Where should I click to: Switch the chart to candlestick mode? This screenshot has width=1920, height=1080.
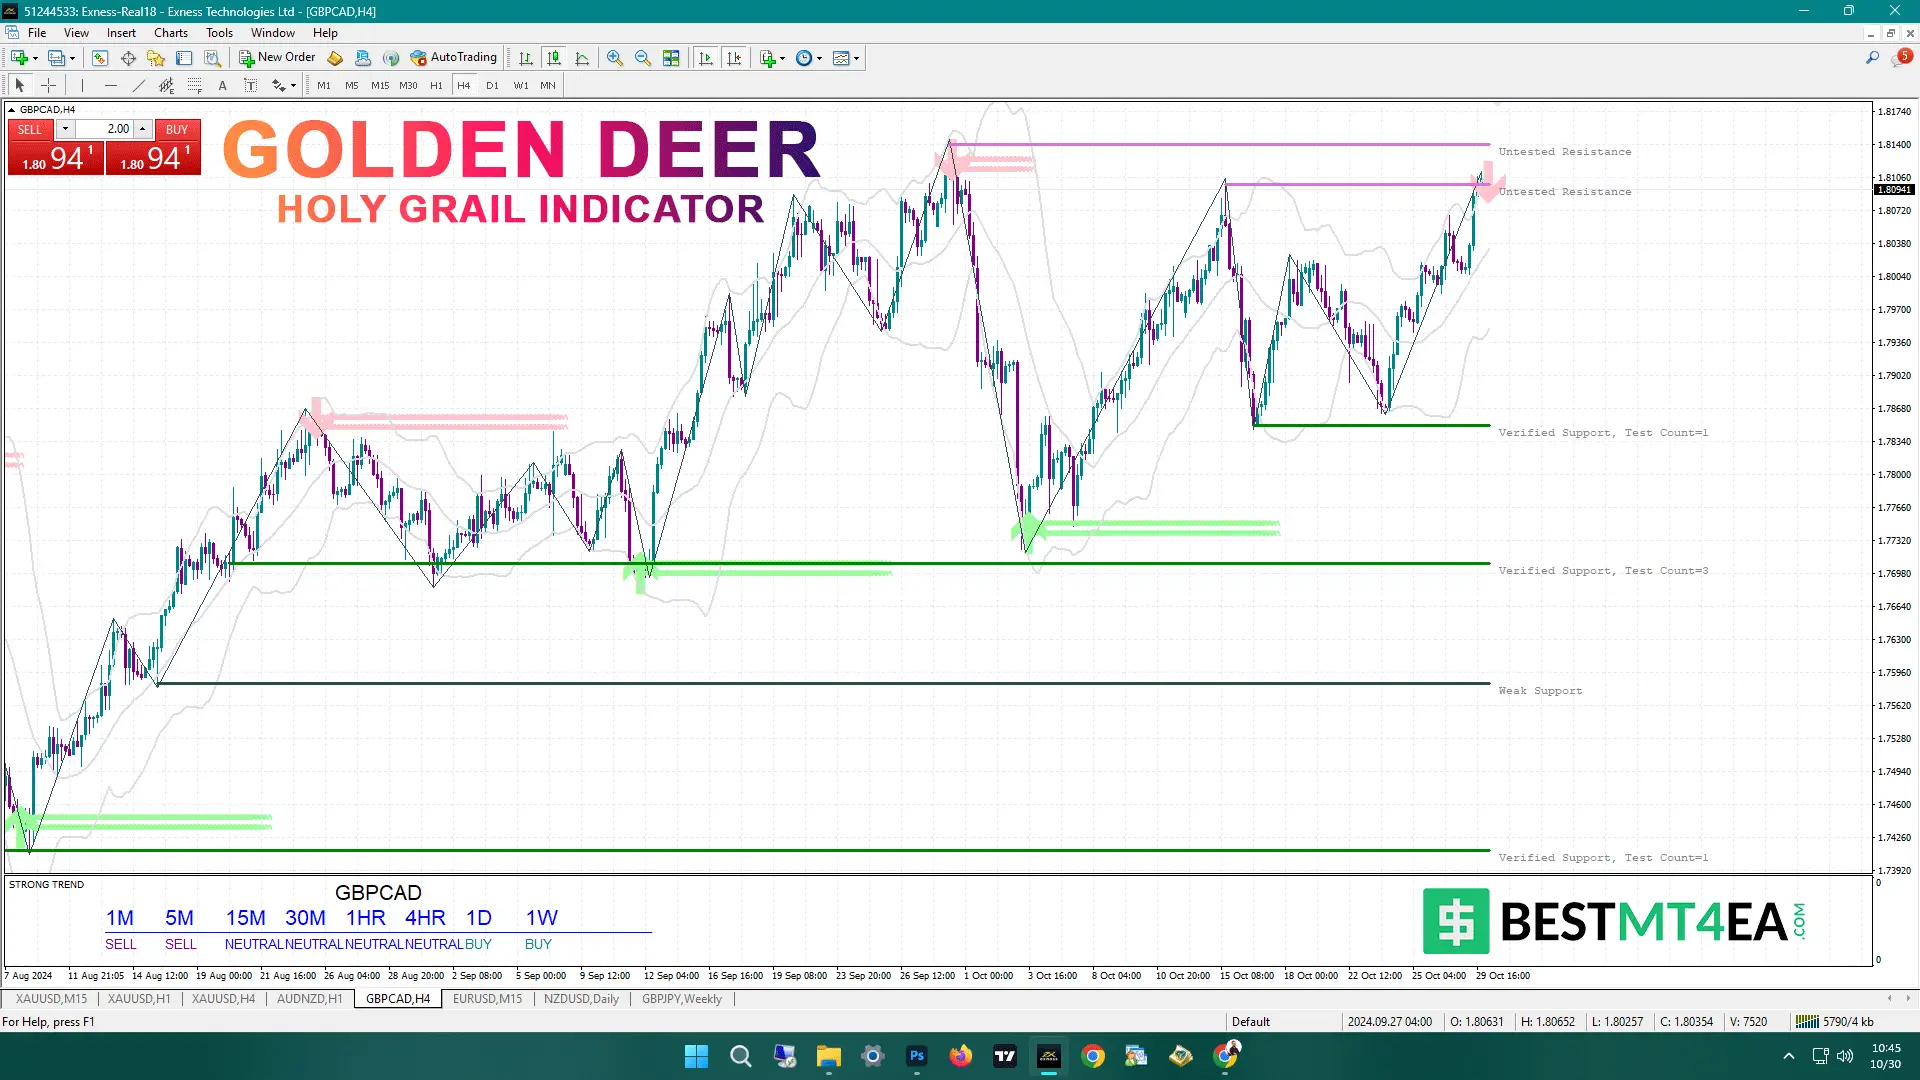pos(553,58)
